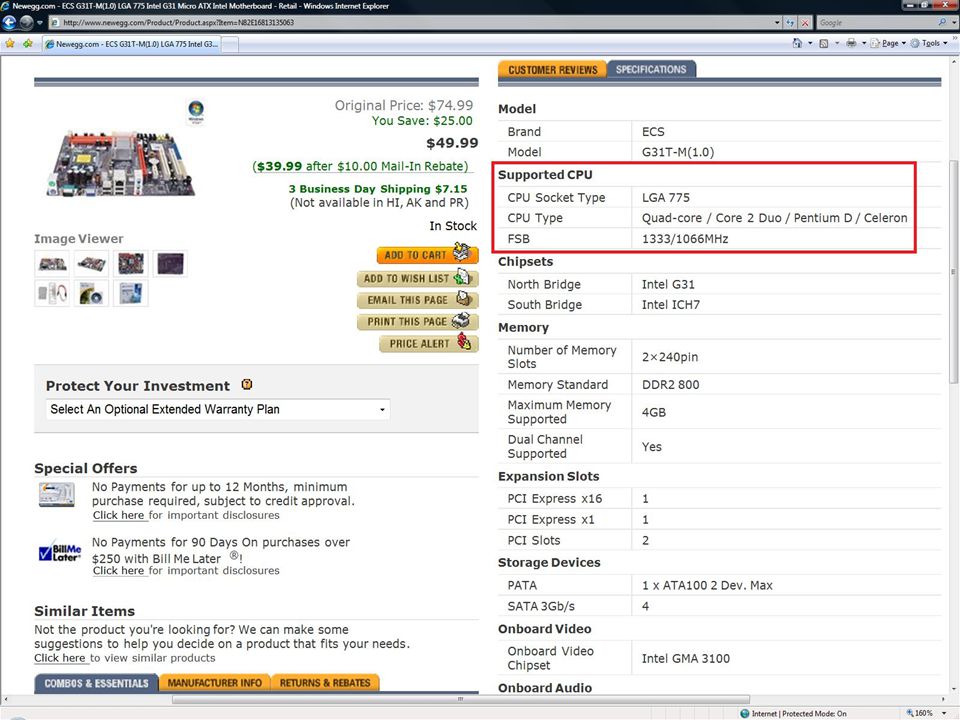Open the Combos & Essentials tab
The height and width of the screenshot is (720, 960).
pos(96,683)
